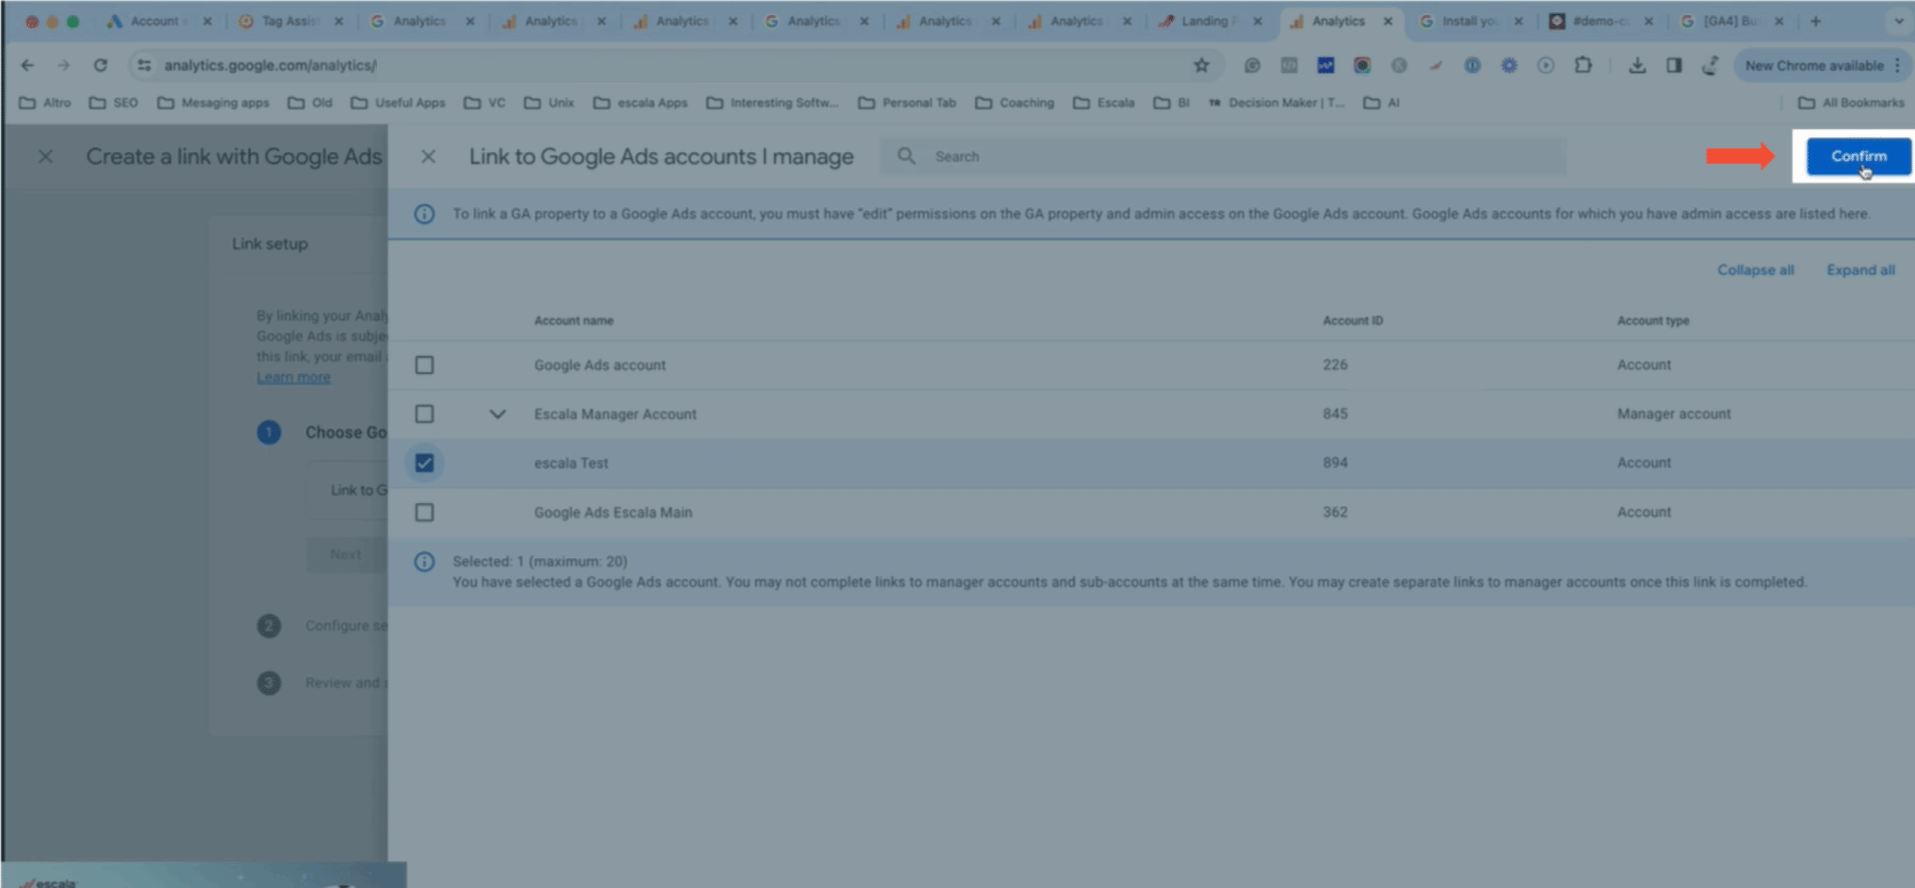Click into the Search accounts field
The height and width of the screenshot is (888, 1915).
tap(1223, 156)
